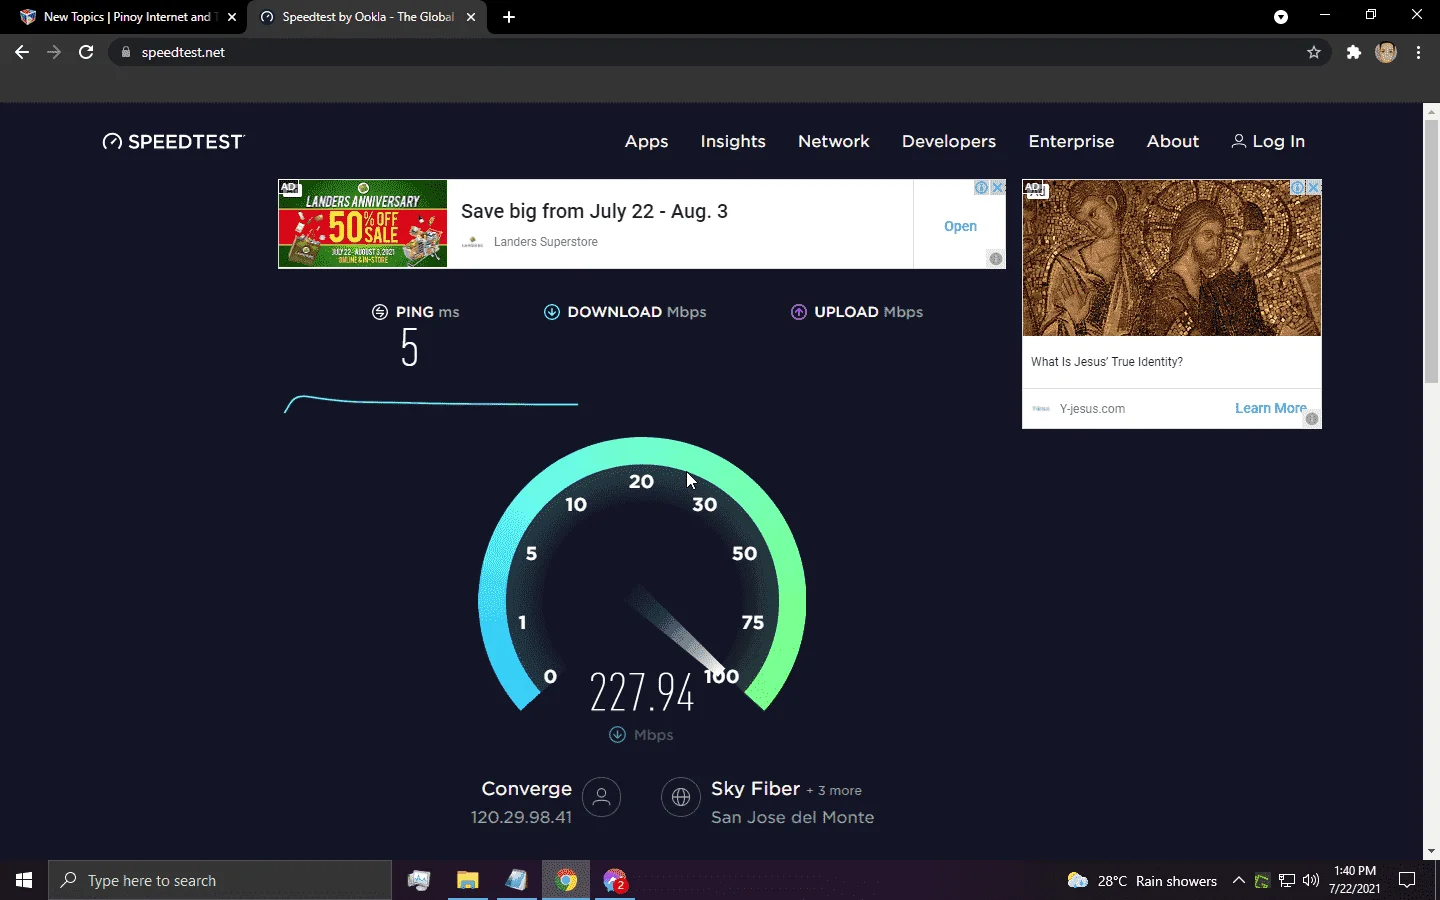Click the Landers Superstore advertiser name
1440x900 pixels.
click(545, 242)
